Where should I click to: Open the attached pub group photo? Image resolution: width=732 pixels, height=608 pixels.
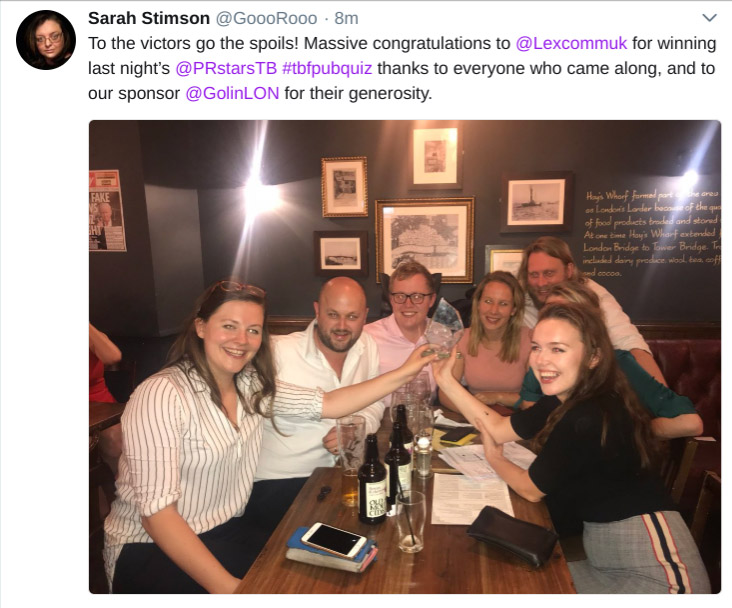coord(405,357)
